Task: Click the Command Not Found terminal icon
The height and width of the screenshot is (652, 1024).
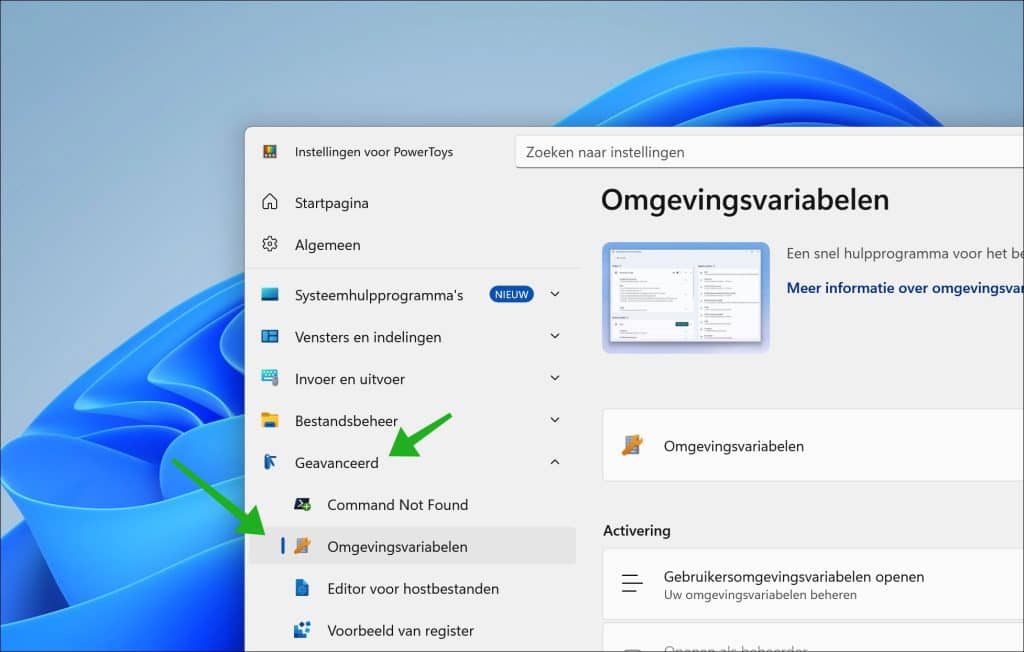Action: pyautogui.click(x=302, y=504)
